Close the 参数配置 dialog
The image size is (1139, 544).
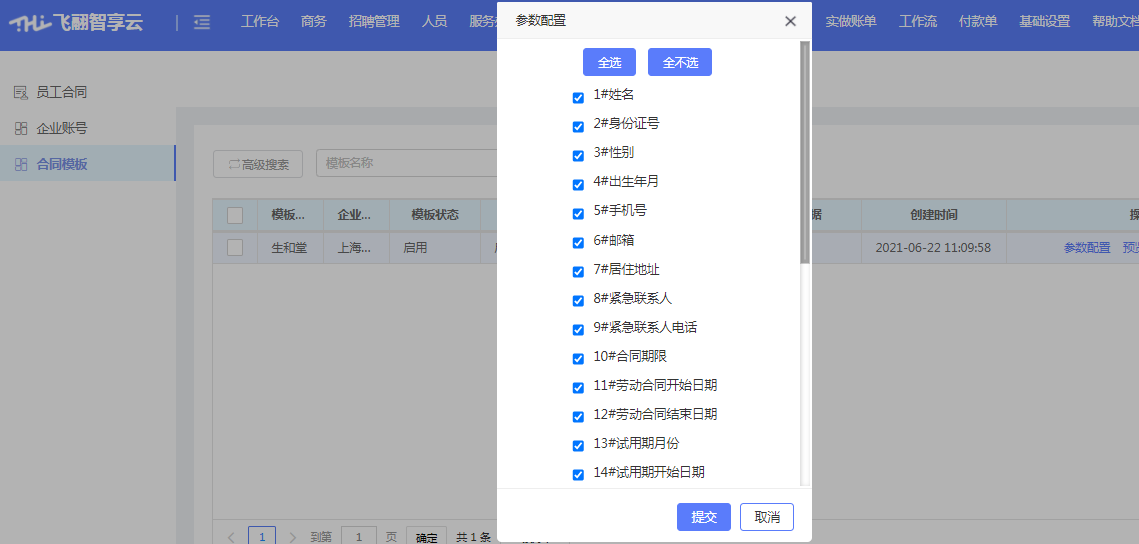tap(790, 21)
